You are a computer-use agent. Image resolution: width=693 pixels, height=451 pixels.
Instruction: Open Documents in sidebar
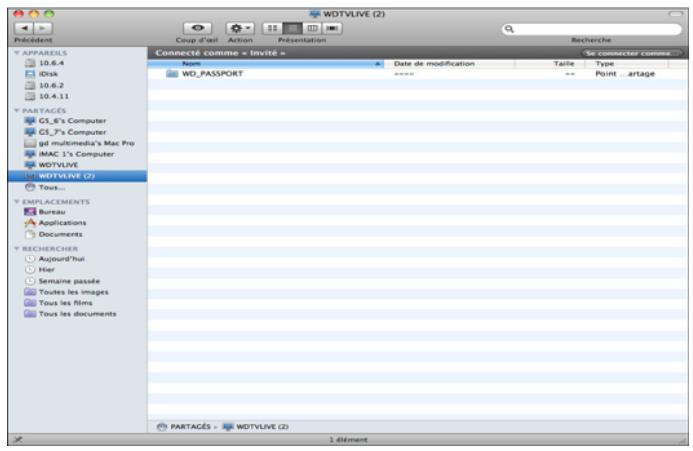pos(53,234)
